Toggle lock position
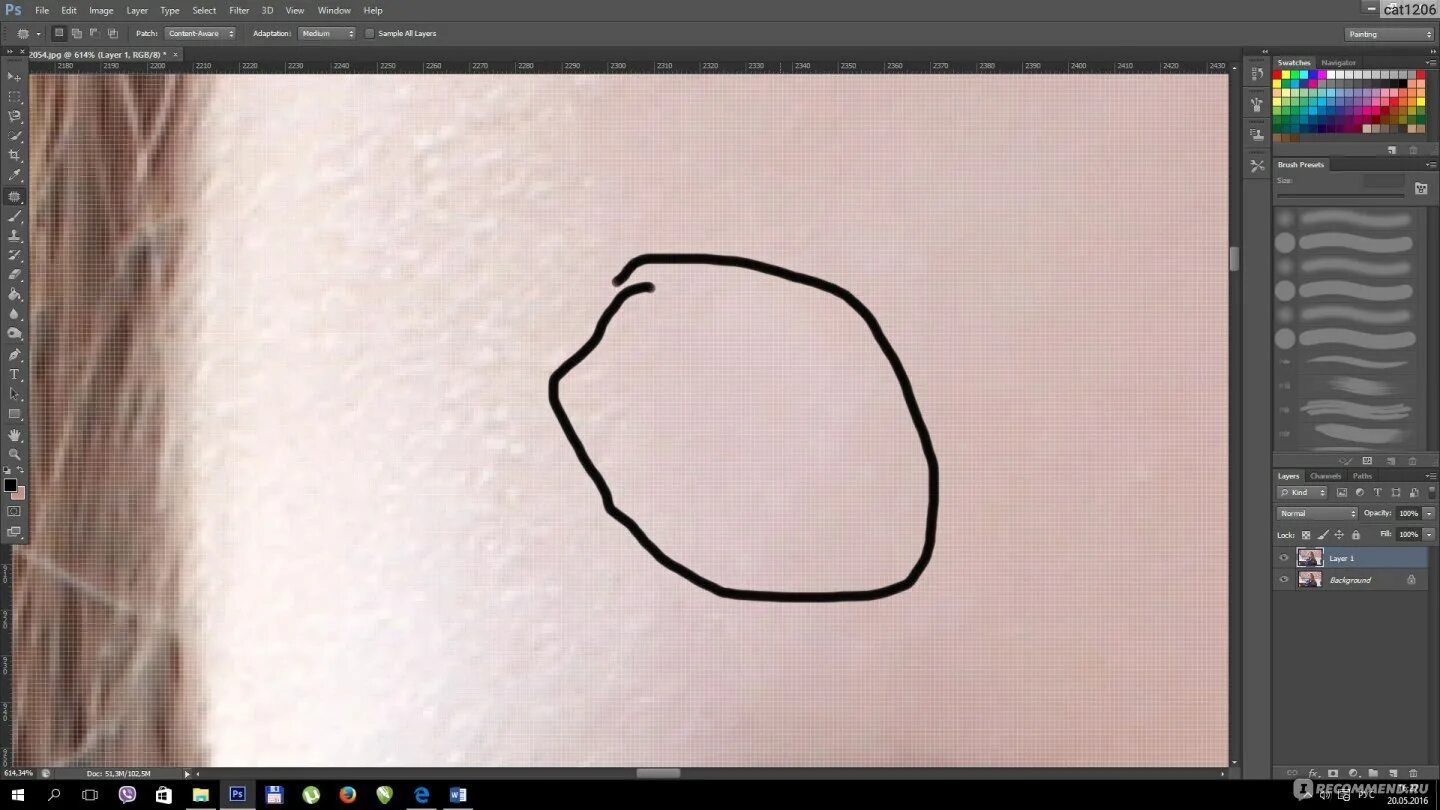 (x=1339, y=535)
